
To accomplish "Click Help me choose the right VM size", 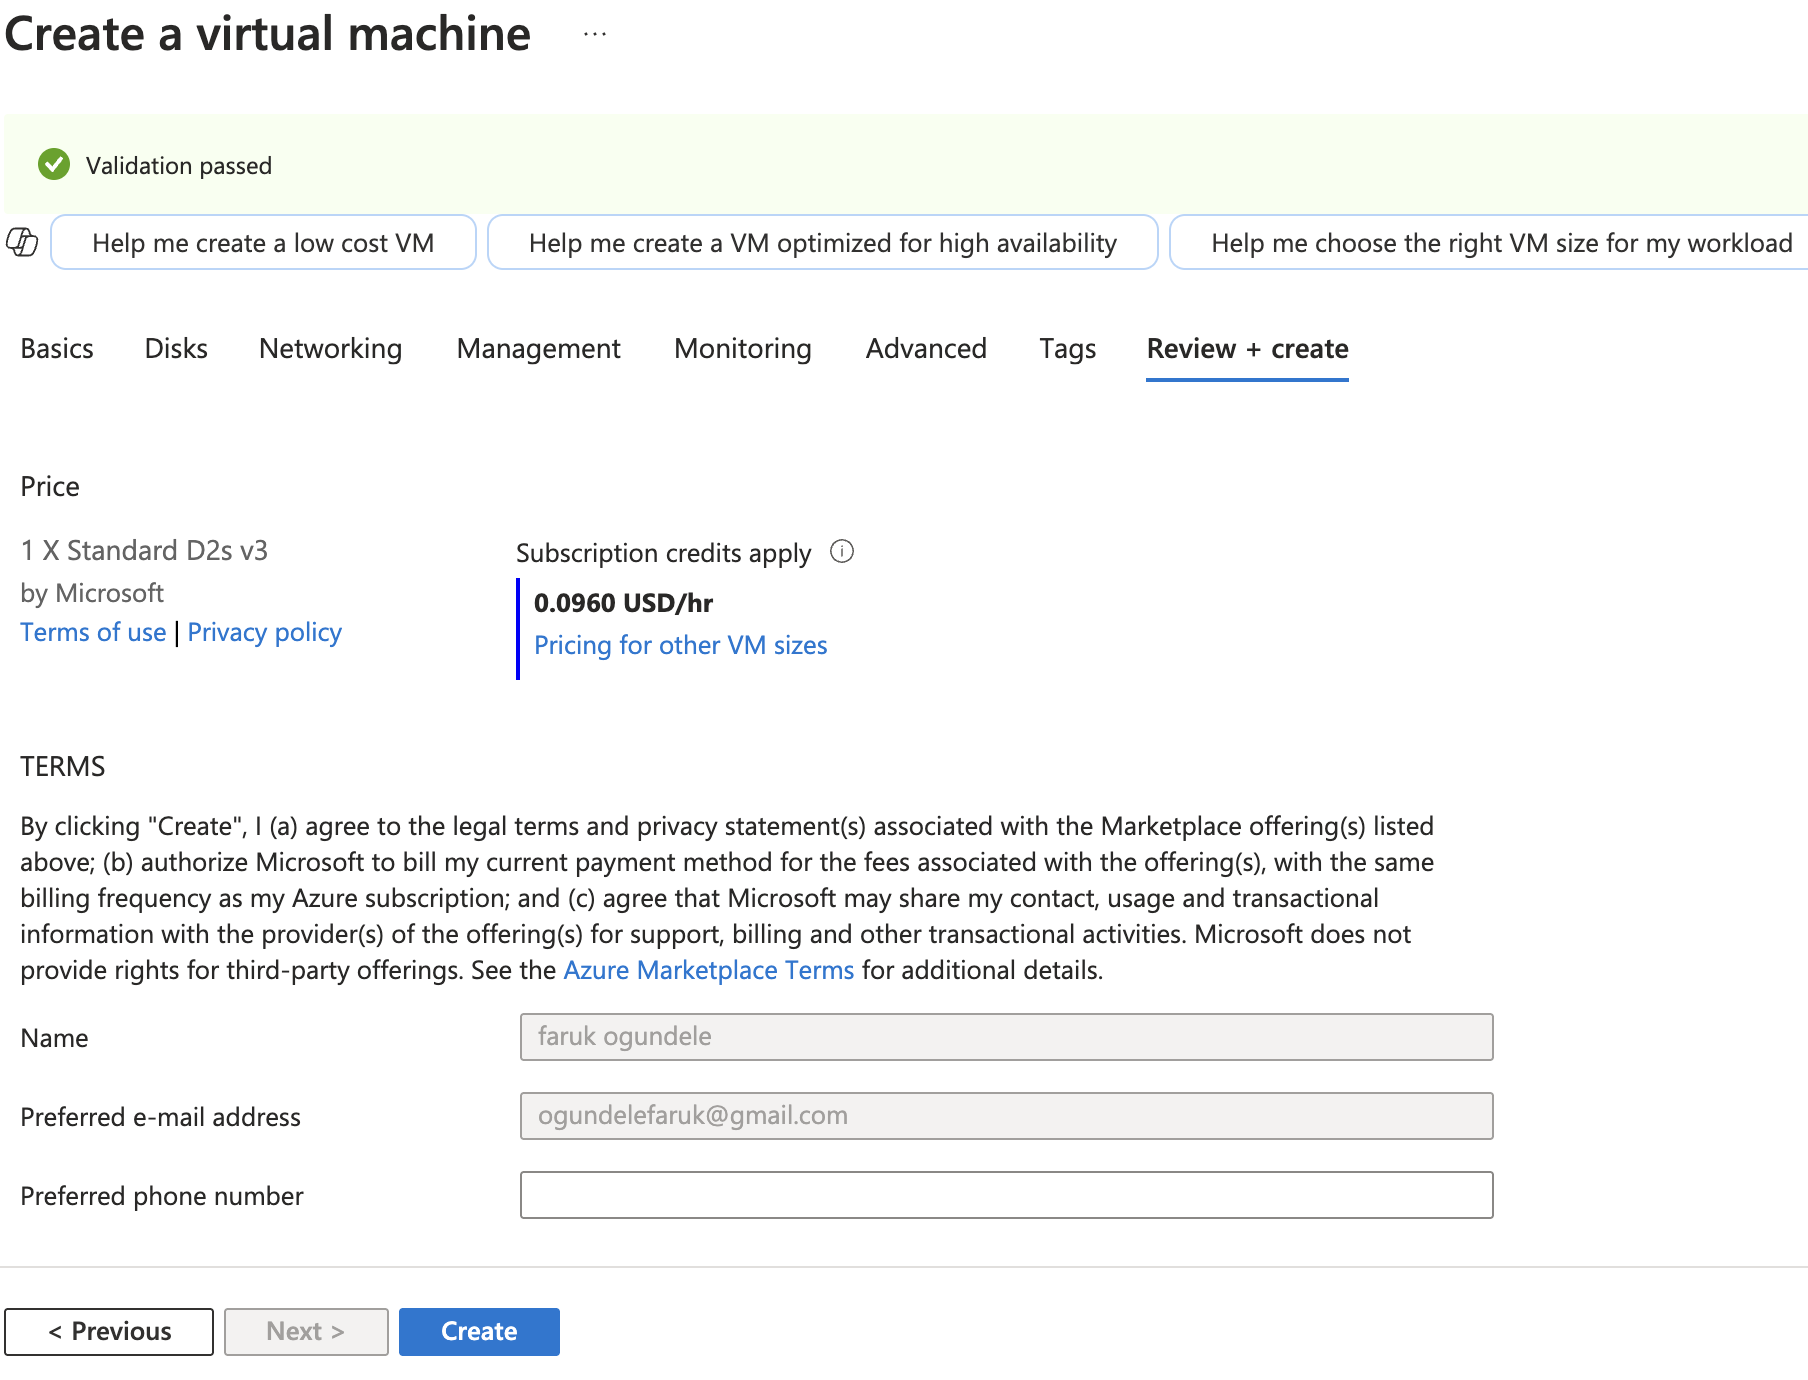I will pyautogui.click(x=1490, y=243).
